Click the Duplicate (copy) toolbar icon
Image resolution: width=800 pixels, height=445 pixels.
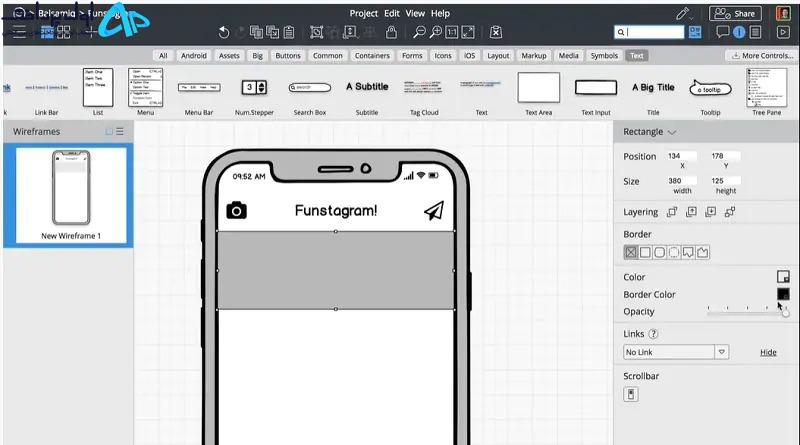[256, 32]
